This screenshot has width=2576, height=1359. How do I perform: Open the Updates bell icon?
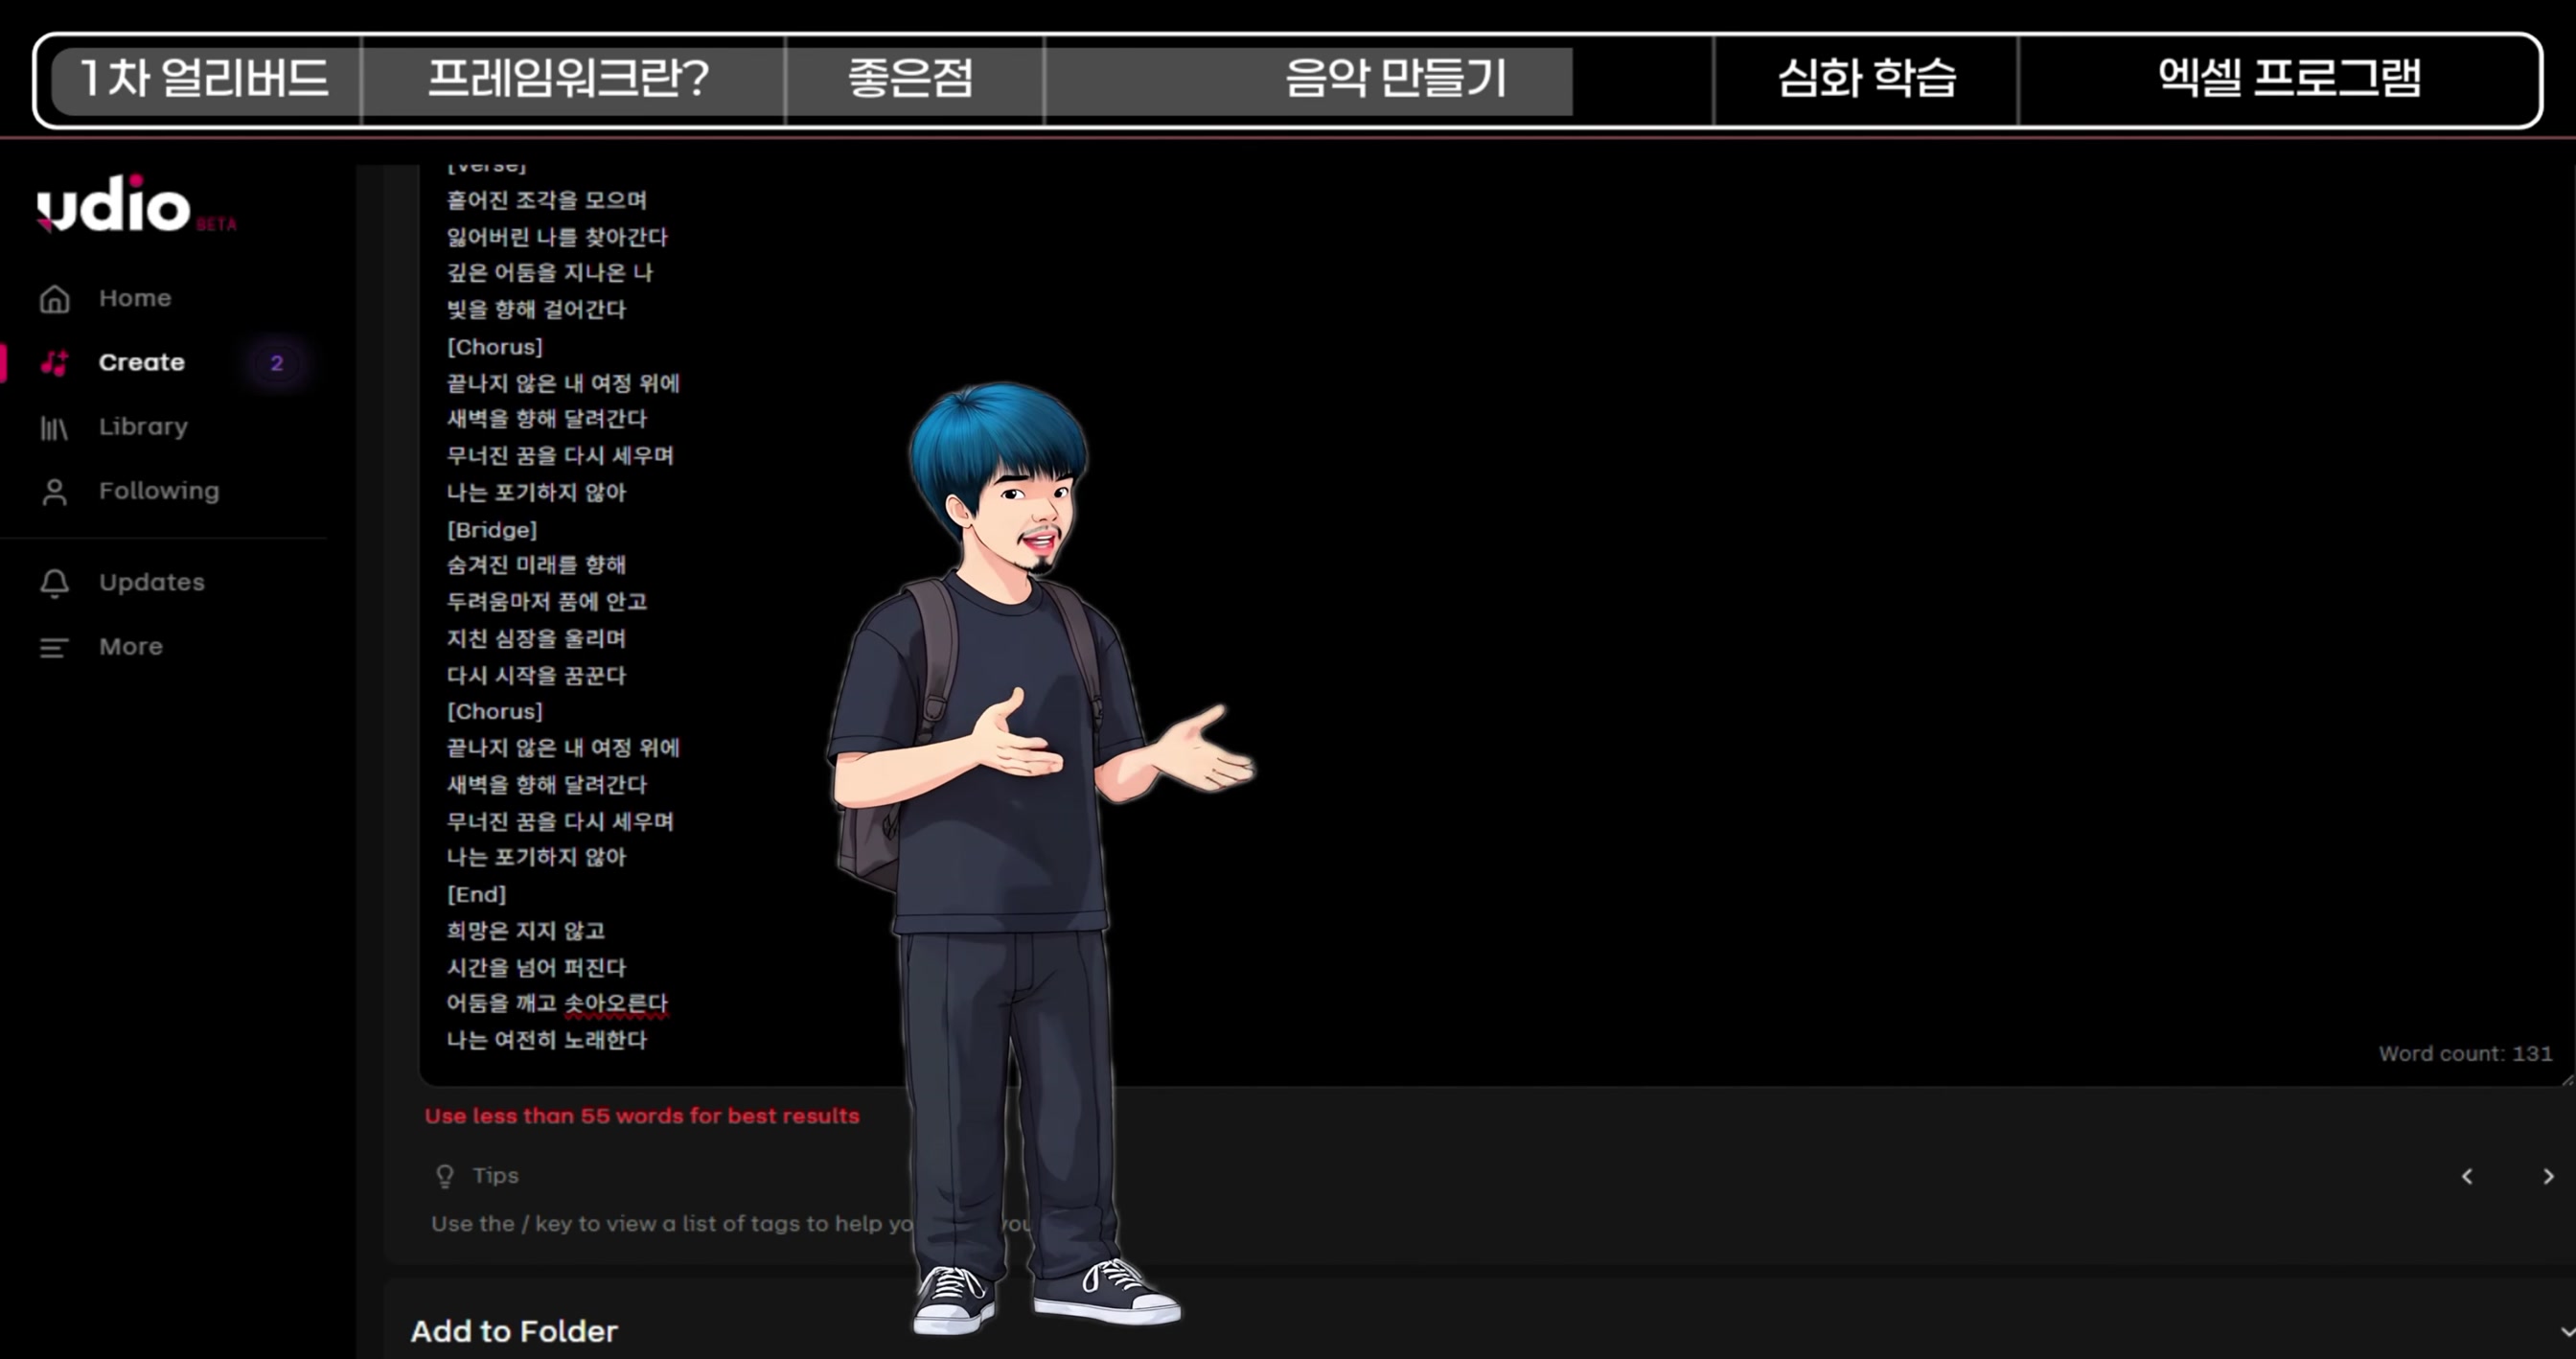tap(54, 583)
